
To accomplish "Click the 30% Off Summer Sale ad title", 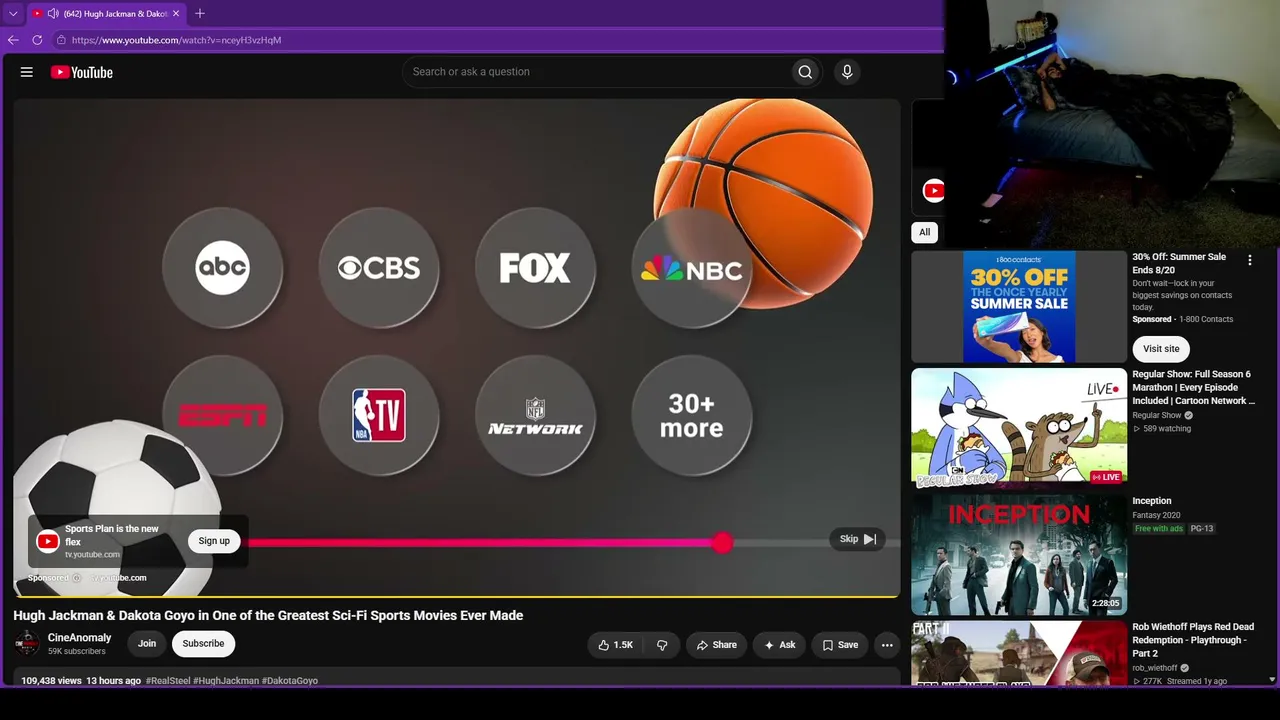I will pos(1179,264).
